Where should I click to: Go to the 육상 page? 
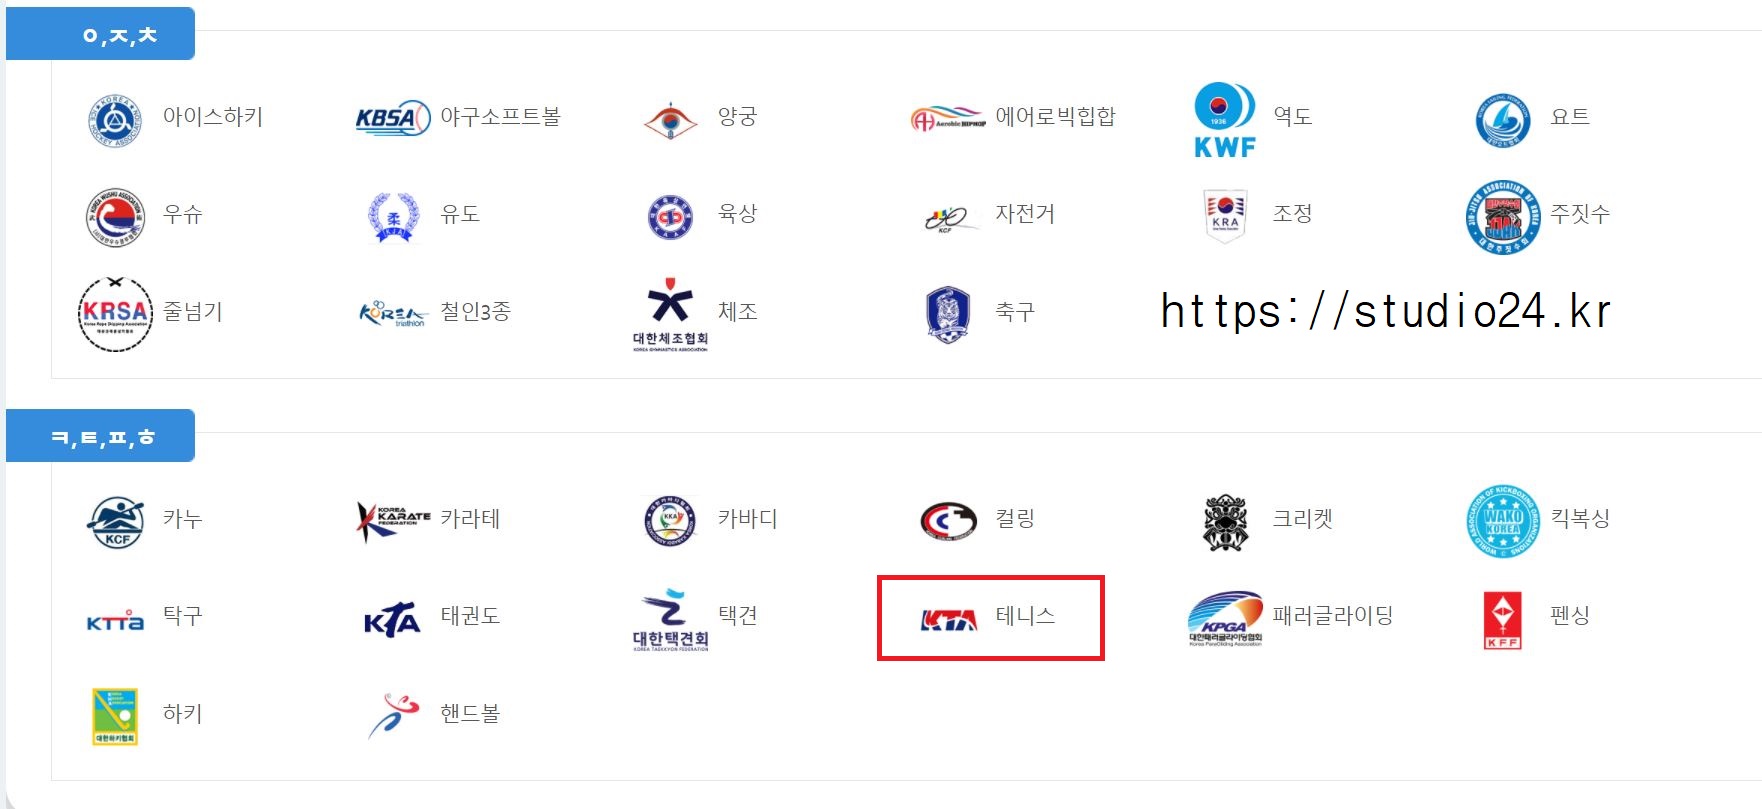(x=738, y=214)
